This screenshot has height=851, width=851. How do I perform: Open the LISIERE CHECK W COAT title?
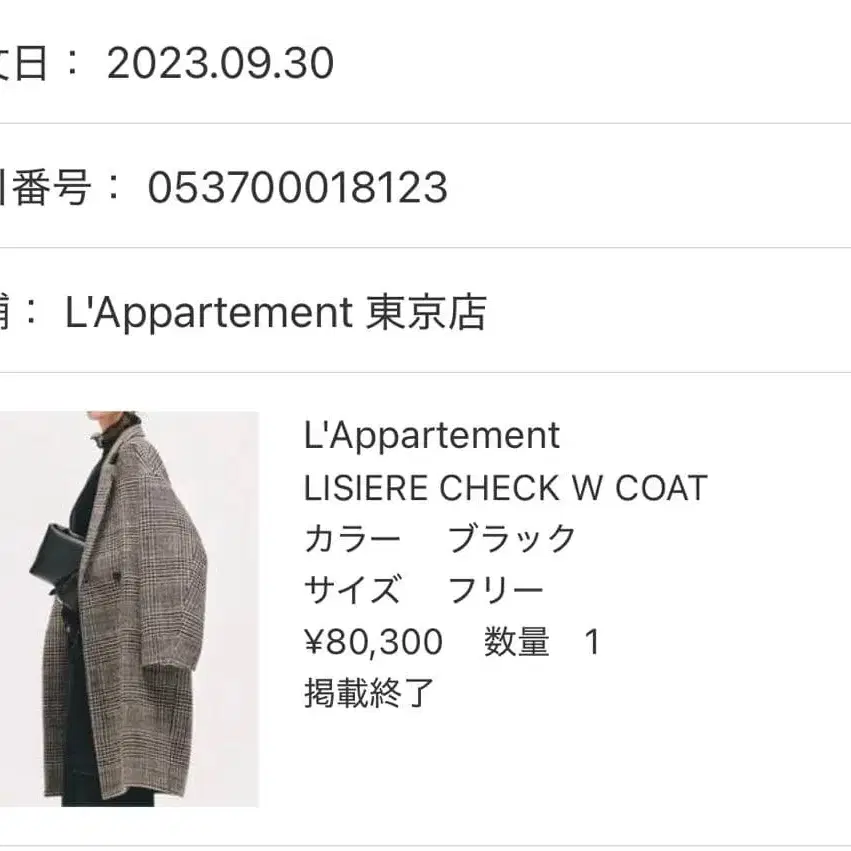505,487
